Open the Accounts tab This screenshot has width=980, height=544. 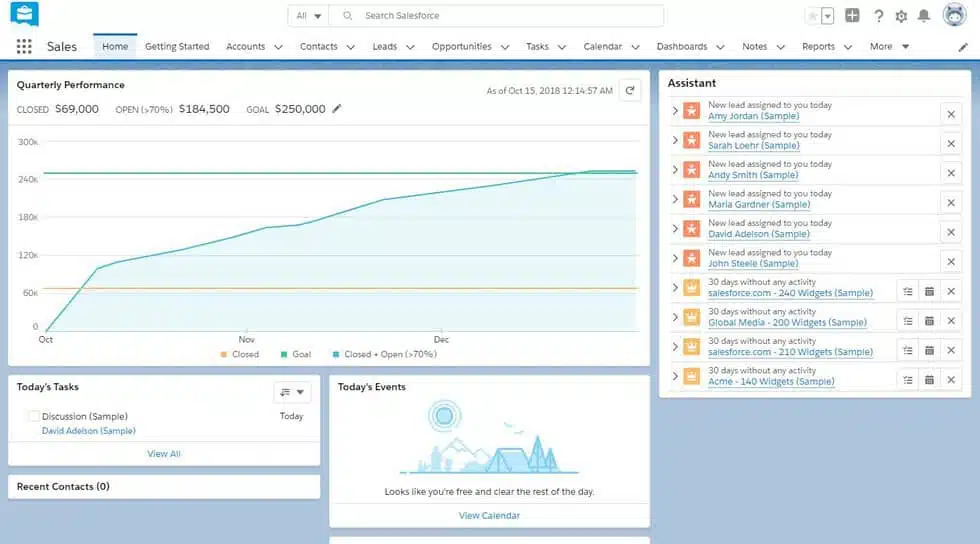coord(246,46)
